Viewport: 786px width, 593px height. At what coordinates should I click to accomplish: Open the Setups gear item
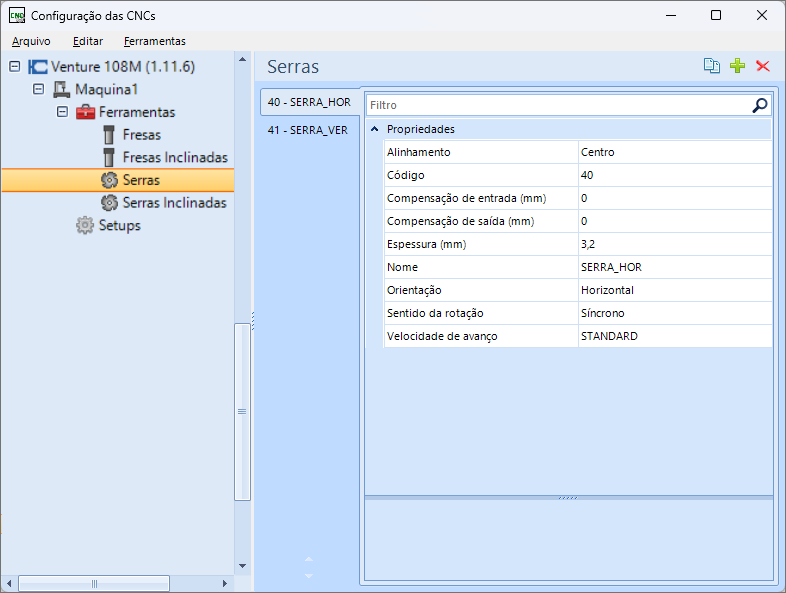[x=86, y=226]
